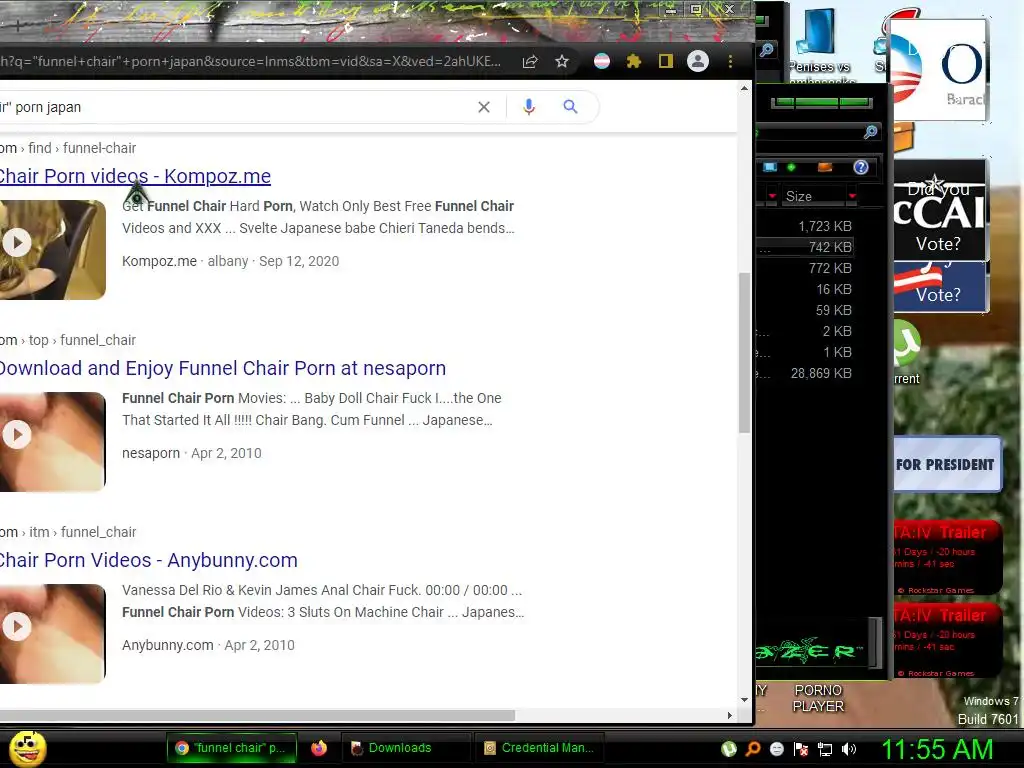Click the orange folder icon in dark toolbar
The height and width of the screenshot is (768, 1024).
[825, 167]
